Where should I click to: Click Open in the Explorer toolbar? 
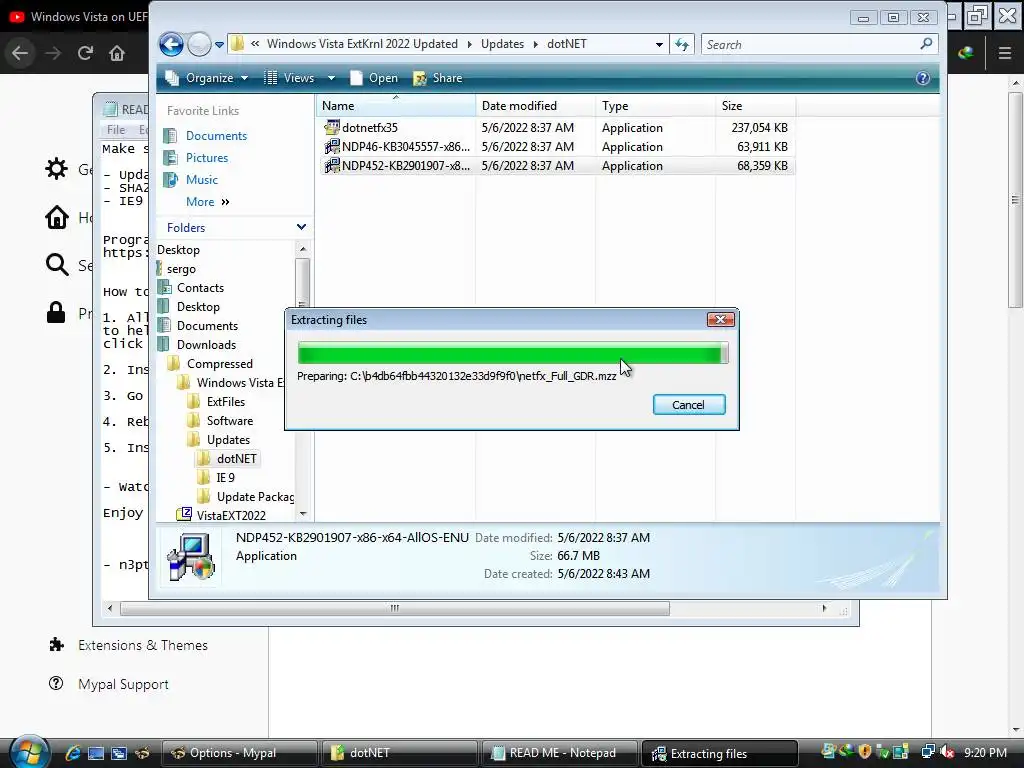374,78
